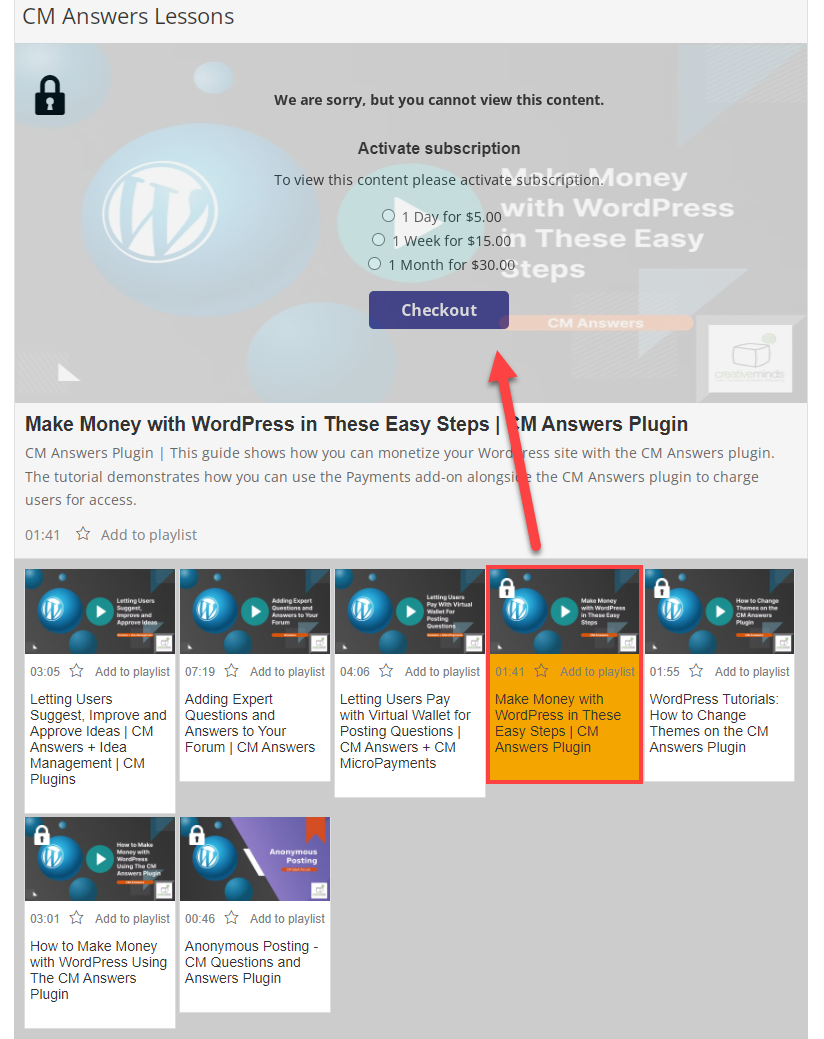Click title Letting Users Pay with Virtual Wallet
The height and width of the screenshot is (1039, 824).
405,731
